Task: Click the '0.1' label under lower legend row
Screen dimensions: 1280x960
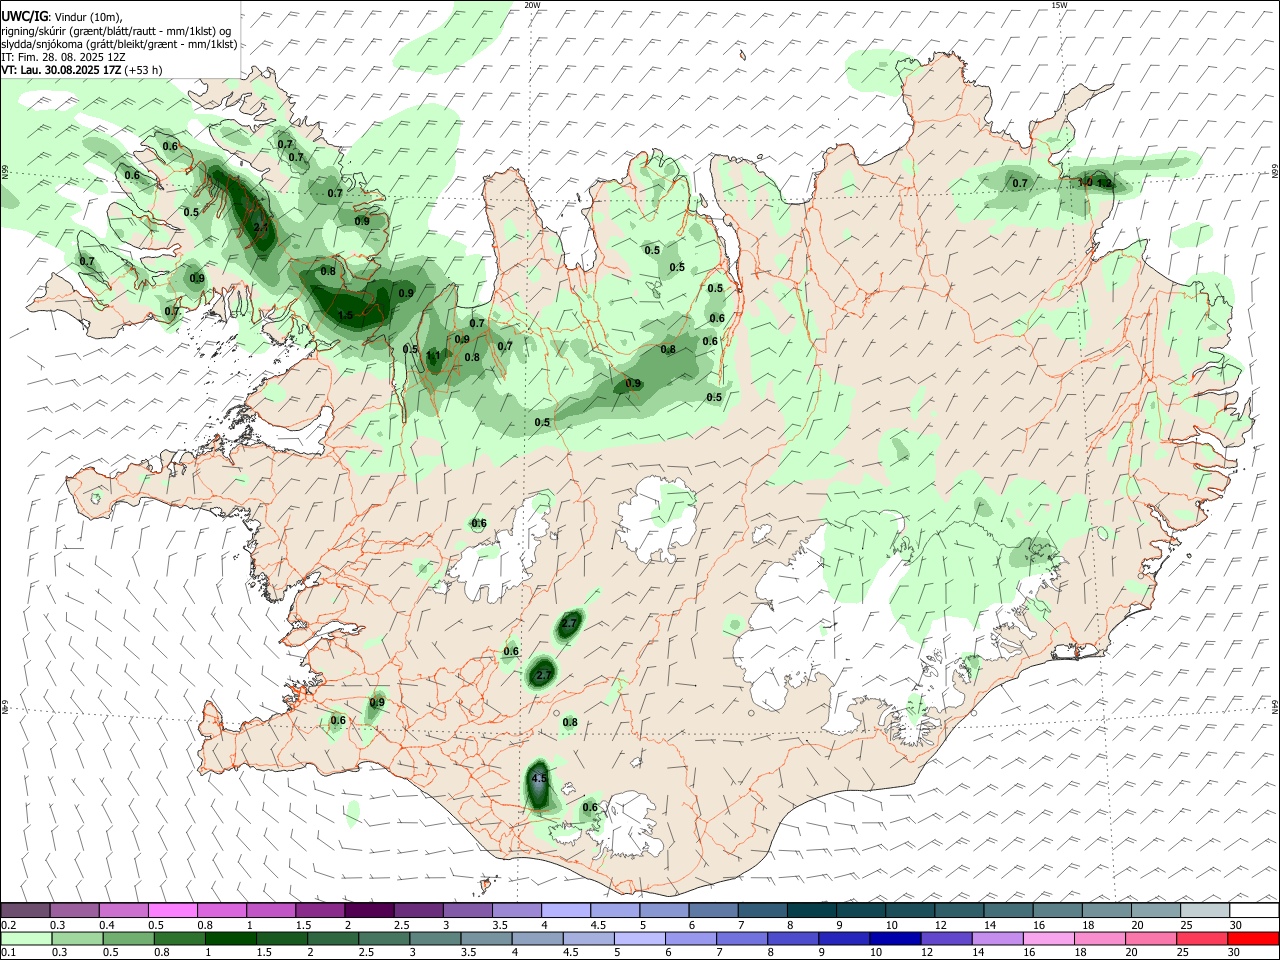Action: [x=8, y=953]
